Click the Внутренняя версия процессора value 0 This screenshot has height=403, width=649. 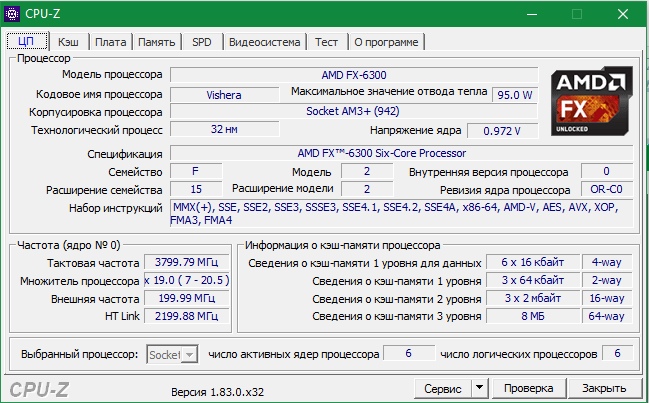tap(607, 171)
